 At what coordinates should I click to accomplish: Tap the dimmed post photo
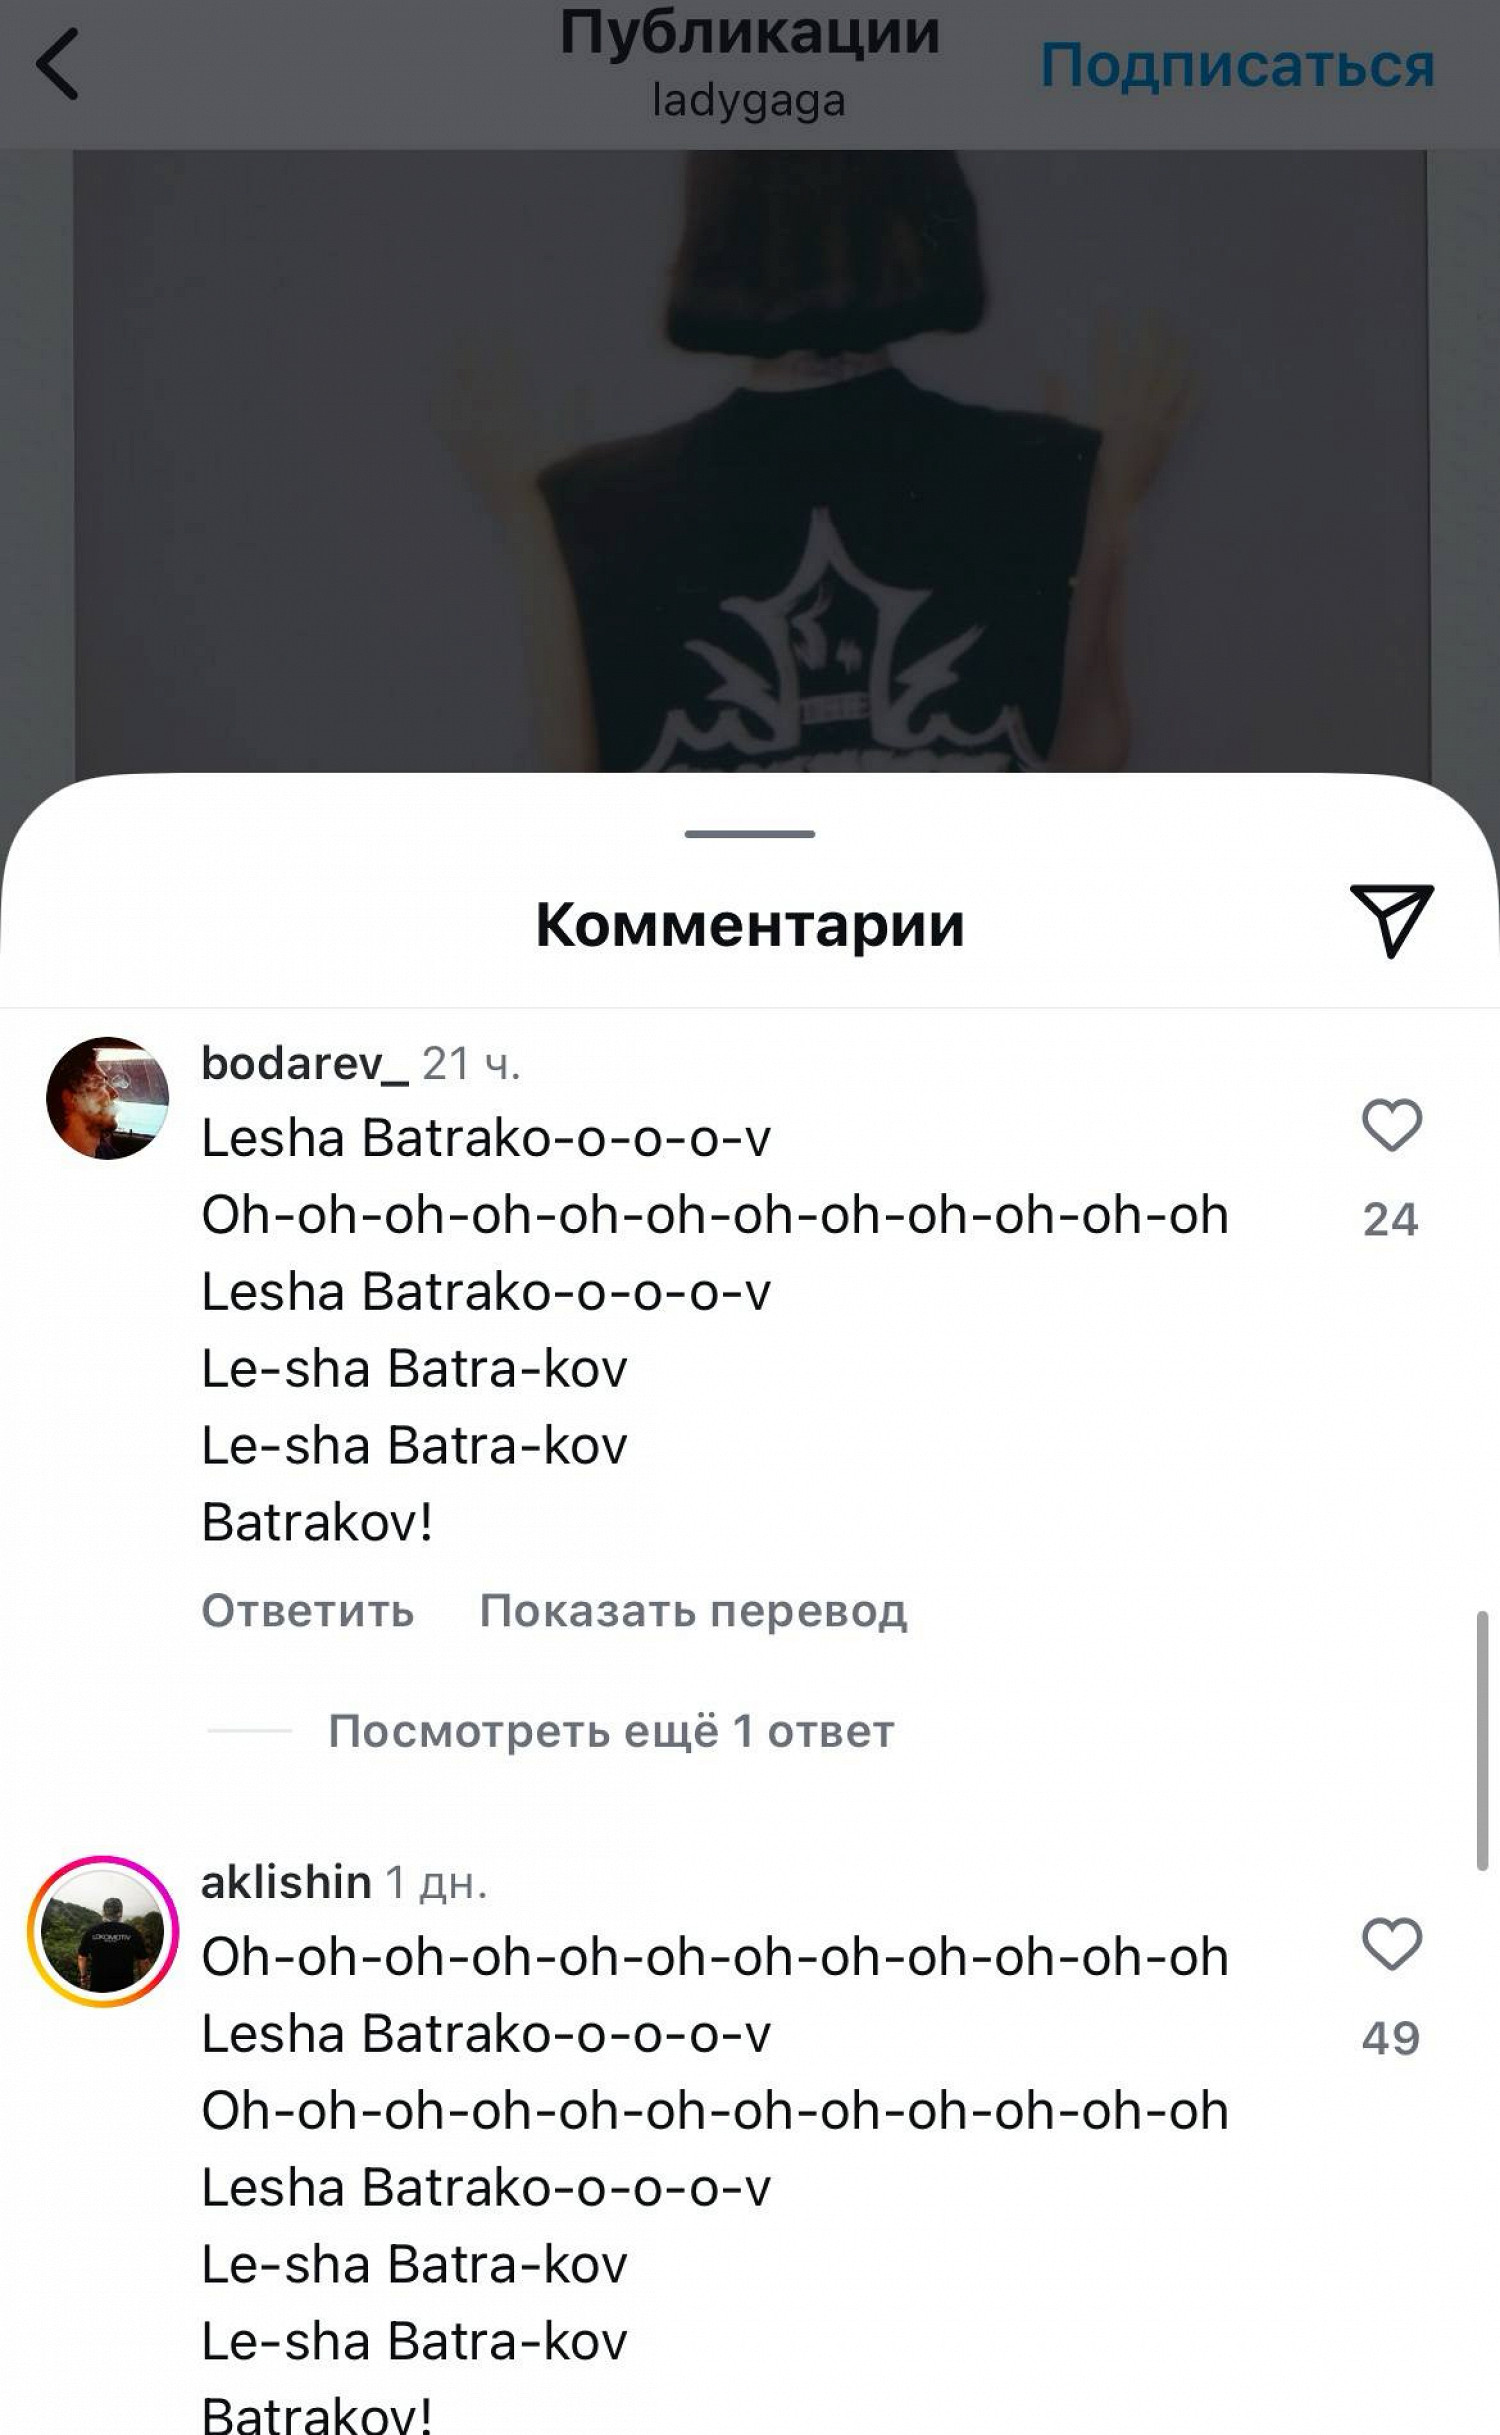point(750,460)
